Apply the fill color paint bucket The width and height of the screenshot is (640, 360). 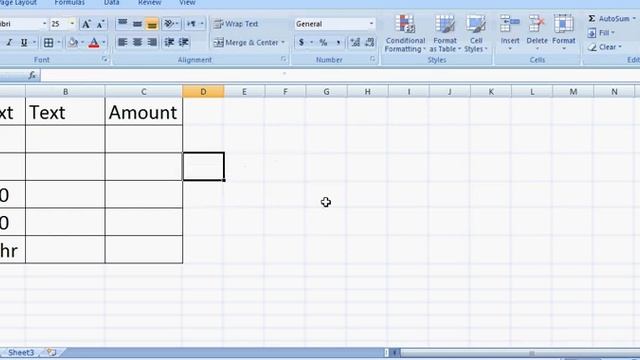(x=73, y=42)
